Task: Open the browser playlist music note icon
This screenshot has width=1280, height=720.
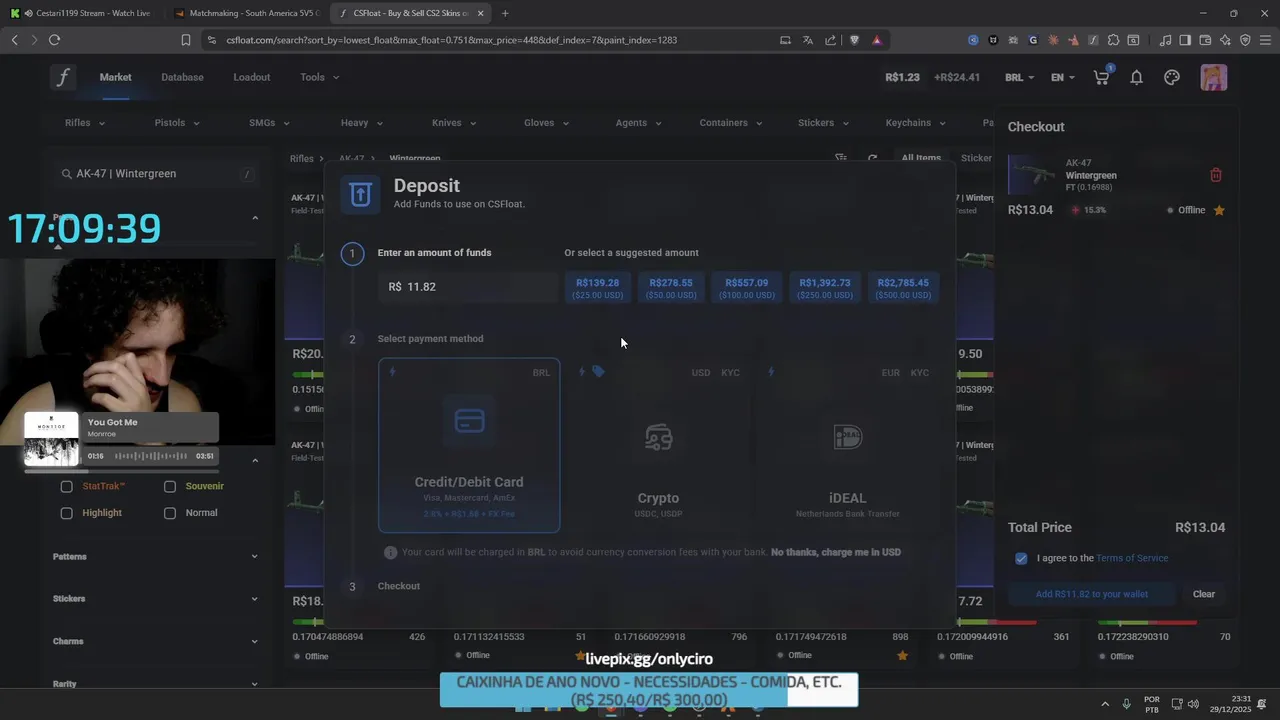Action: pos(1165,40)
